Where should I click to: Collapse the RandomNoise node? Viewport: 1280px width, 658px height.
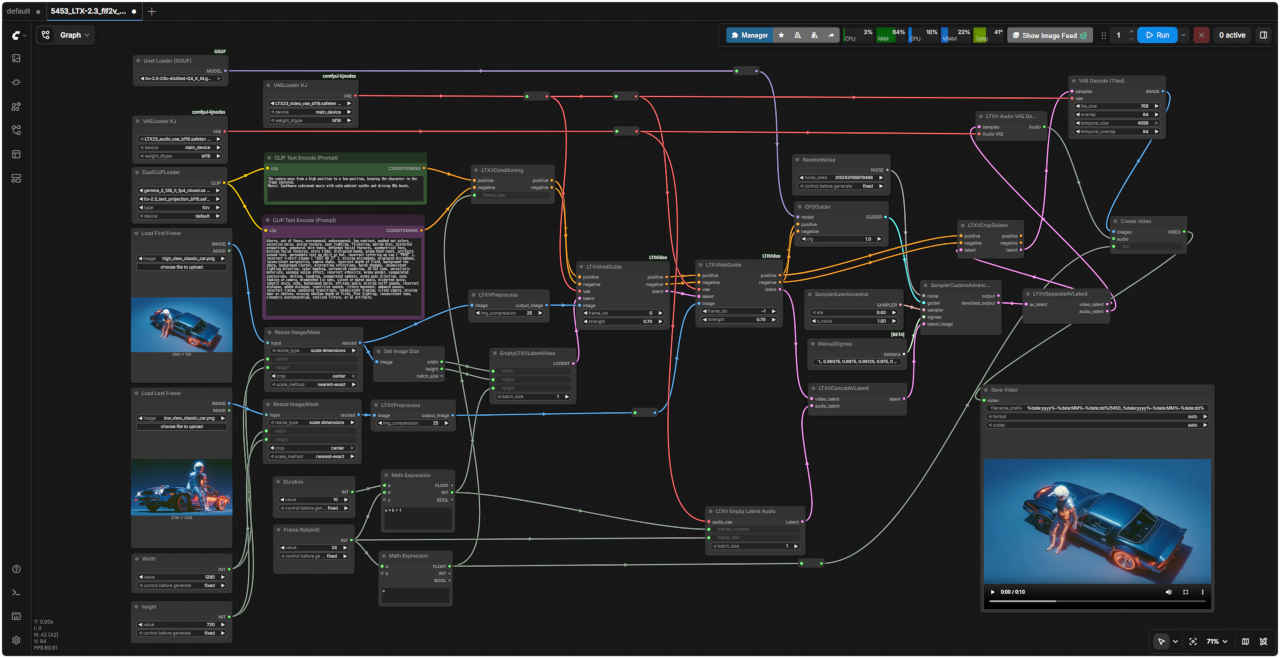pos(799,159)
